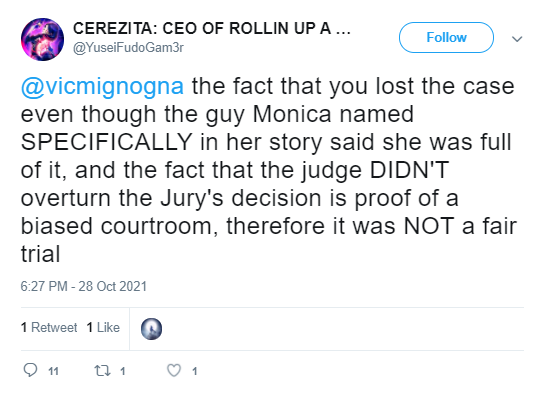Image resolution: width=539 pixels, height=399 pixels.
Task: Click the count next to the heart
Action: (195, 371)
